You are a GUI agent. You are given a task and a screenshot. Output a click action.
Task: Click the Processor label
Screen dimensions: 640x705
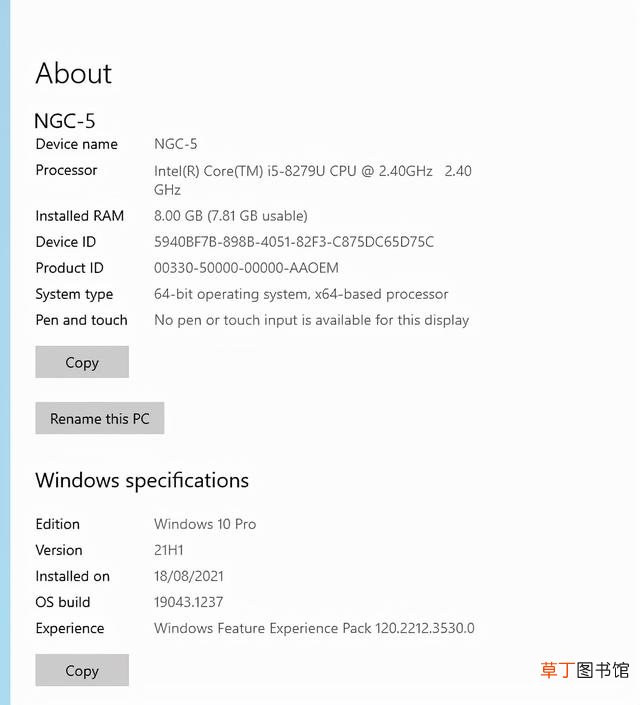click(67, 170)
